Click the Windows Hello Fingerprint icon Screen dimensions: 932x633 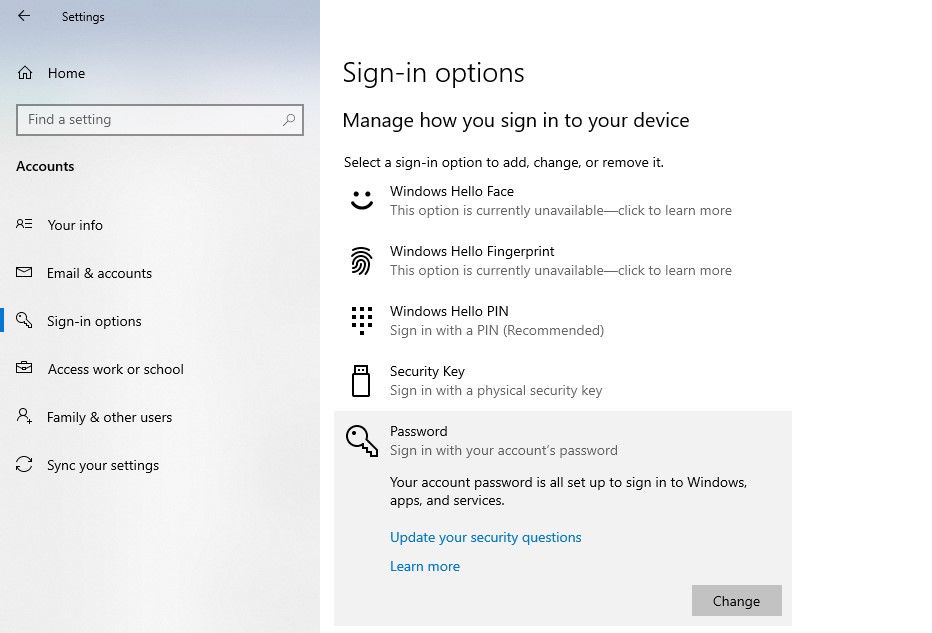361,260
